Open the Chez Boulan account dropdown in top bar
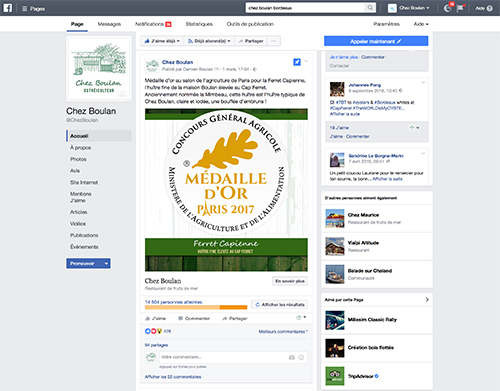The width and height of the screenshot is (500, 391). pyautogui.click(x=414, y=8)
